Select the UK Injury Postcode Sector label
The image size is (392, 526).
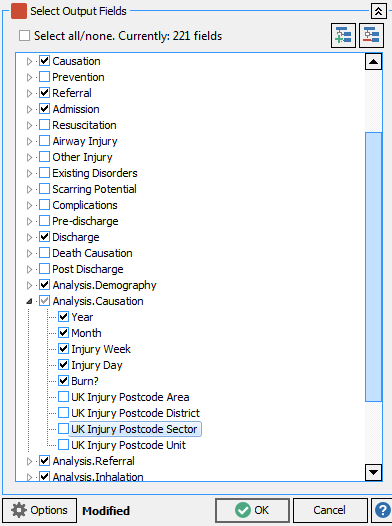coord(134,429)
